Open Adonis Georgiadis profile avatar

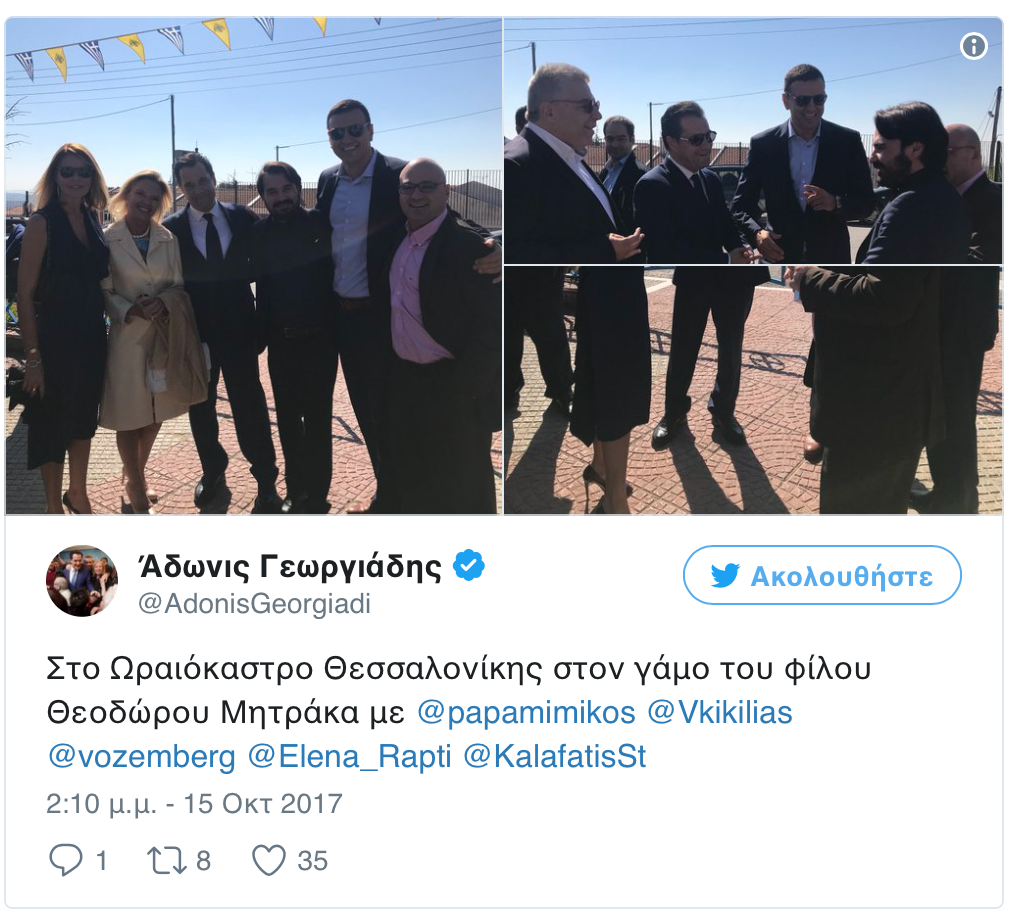pyautogui.click(x=82, y=581)
